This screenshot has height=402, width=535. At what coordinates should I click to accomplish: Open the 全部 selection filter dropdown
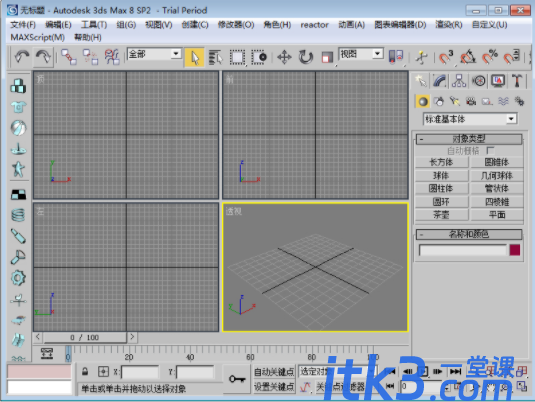point(154,54)
